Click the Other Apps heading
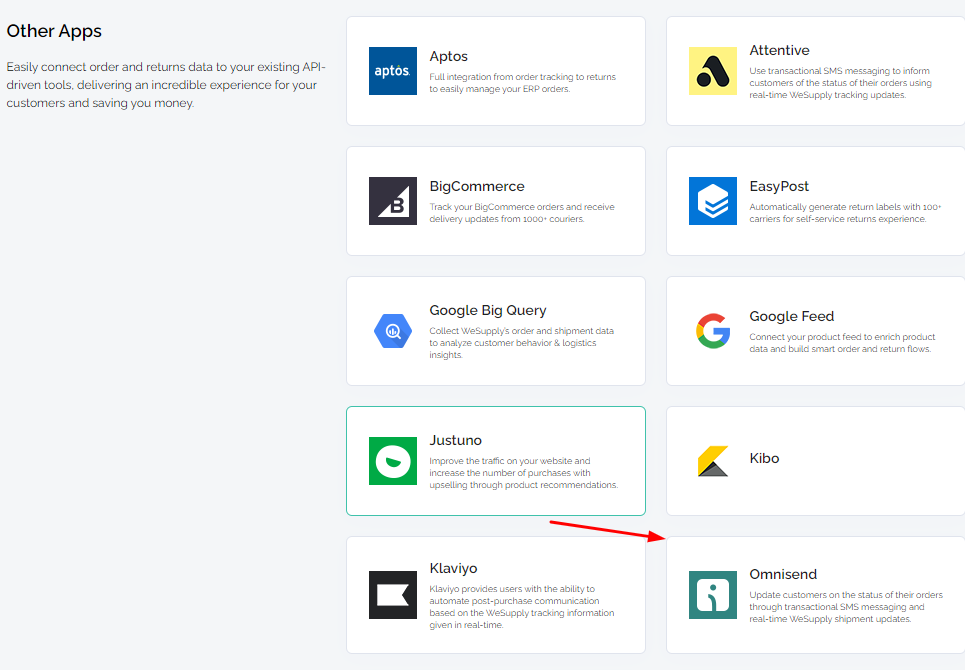The image size is (965, 670). tap(54, 31)
